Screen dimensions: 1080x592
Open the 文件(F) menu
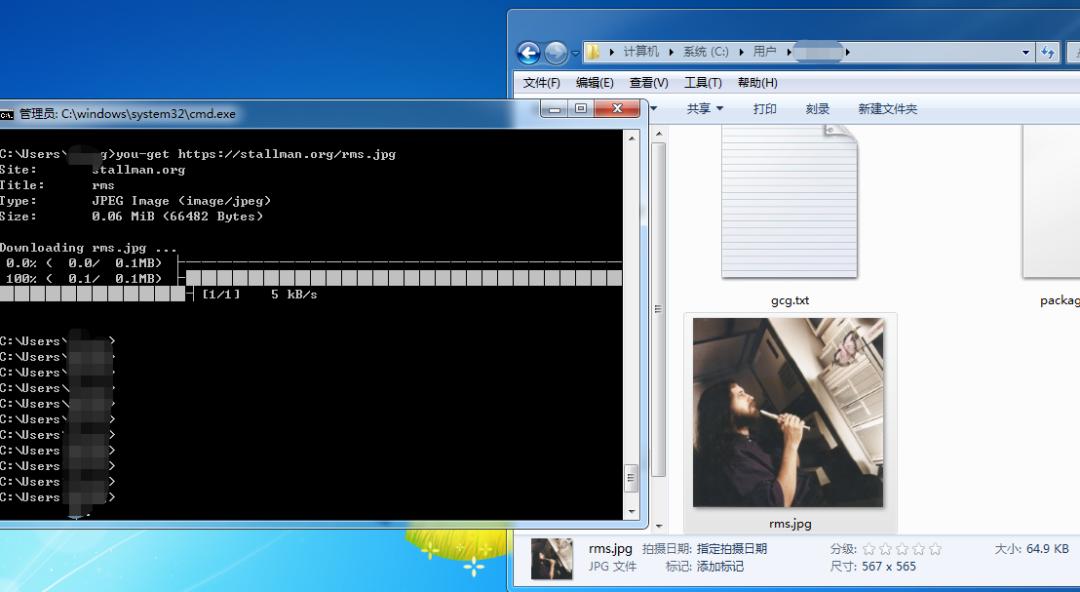[x=541, y=83]
